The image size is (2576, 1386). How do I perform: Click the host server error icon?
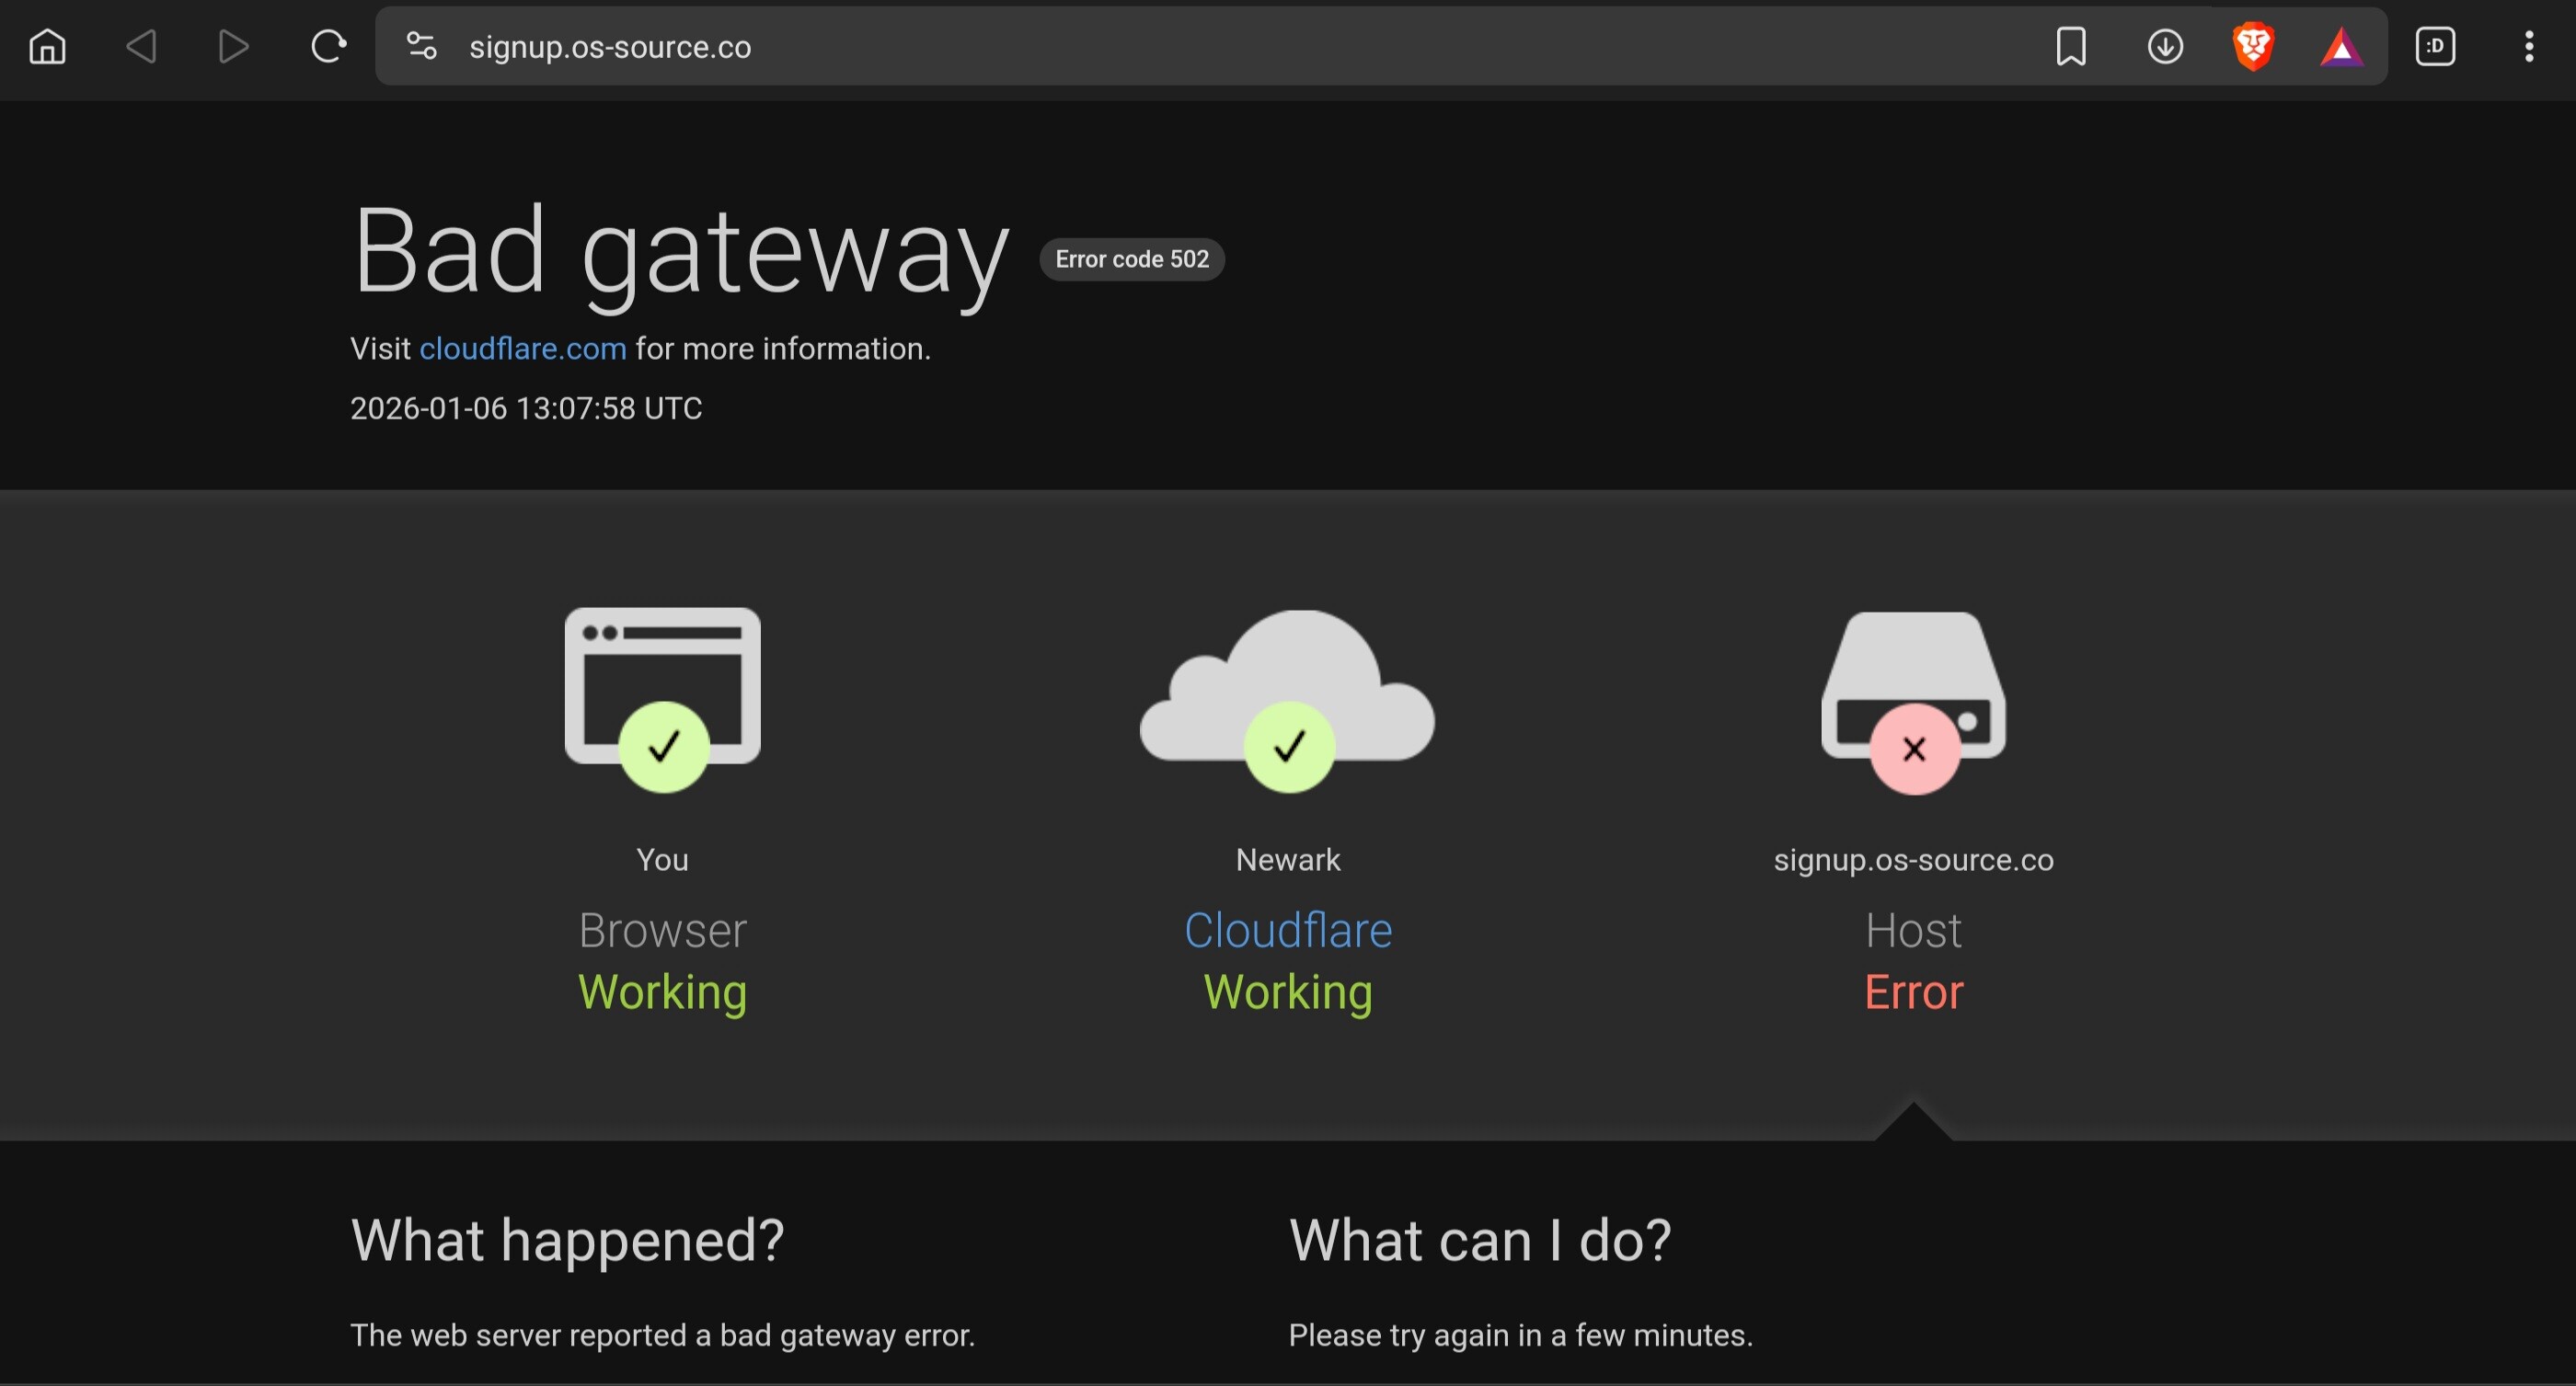(x=1913, y=698)
